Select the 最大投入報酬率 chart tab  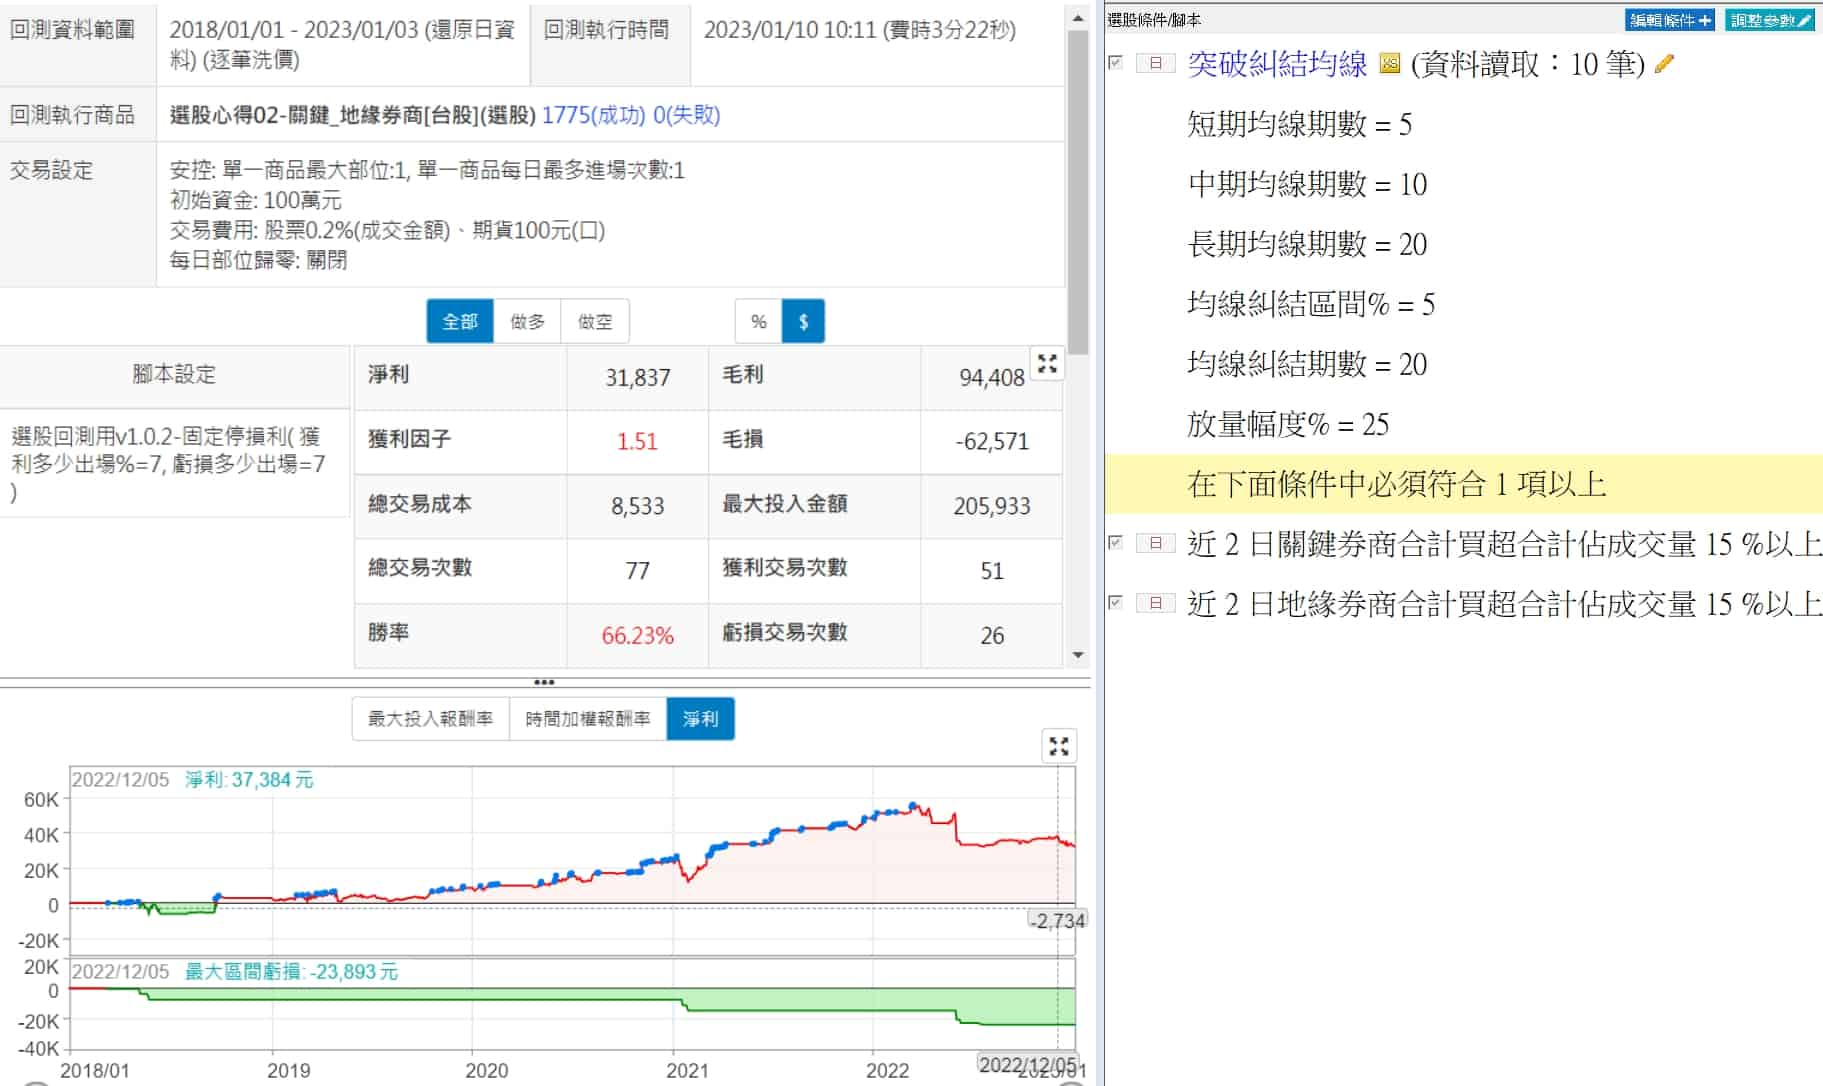click(430, 719)
